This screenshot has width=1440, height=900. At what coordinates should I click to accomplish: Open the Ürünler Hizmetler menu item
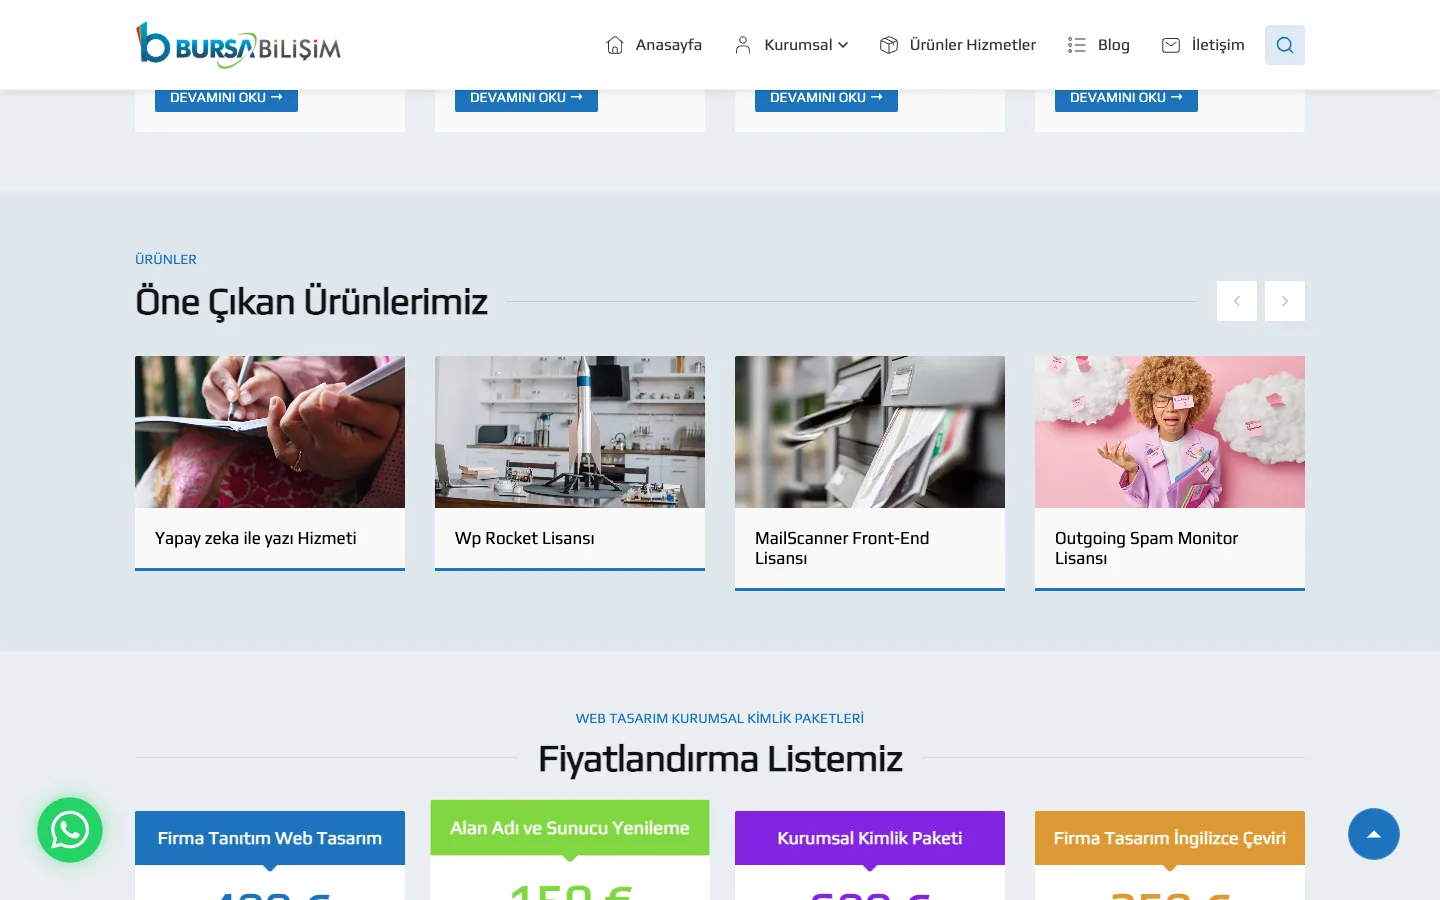click(973, 45)
